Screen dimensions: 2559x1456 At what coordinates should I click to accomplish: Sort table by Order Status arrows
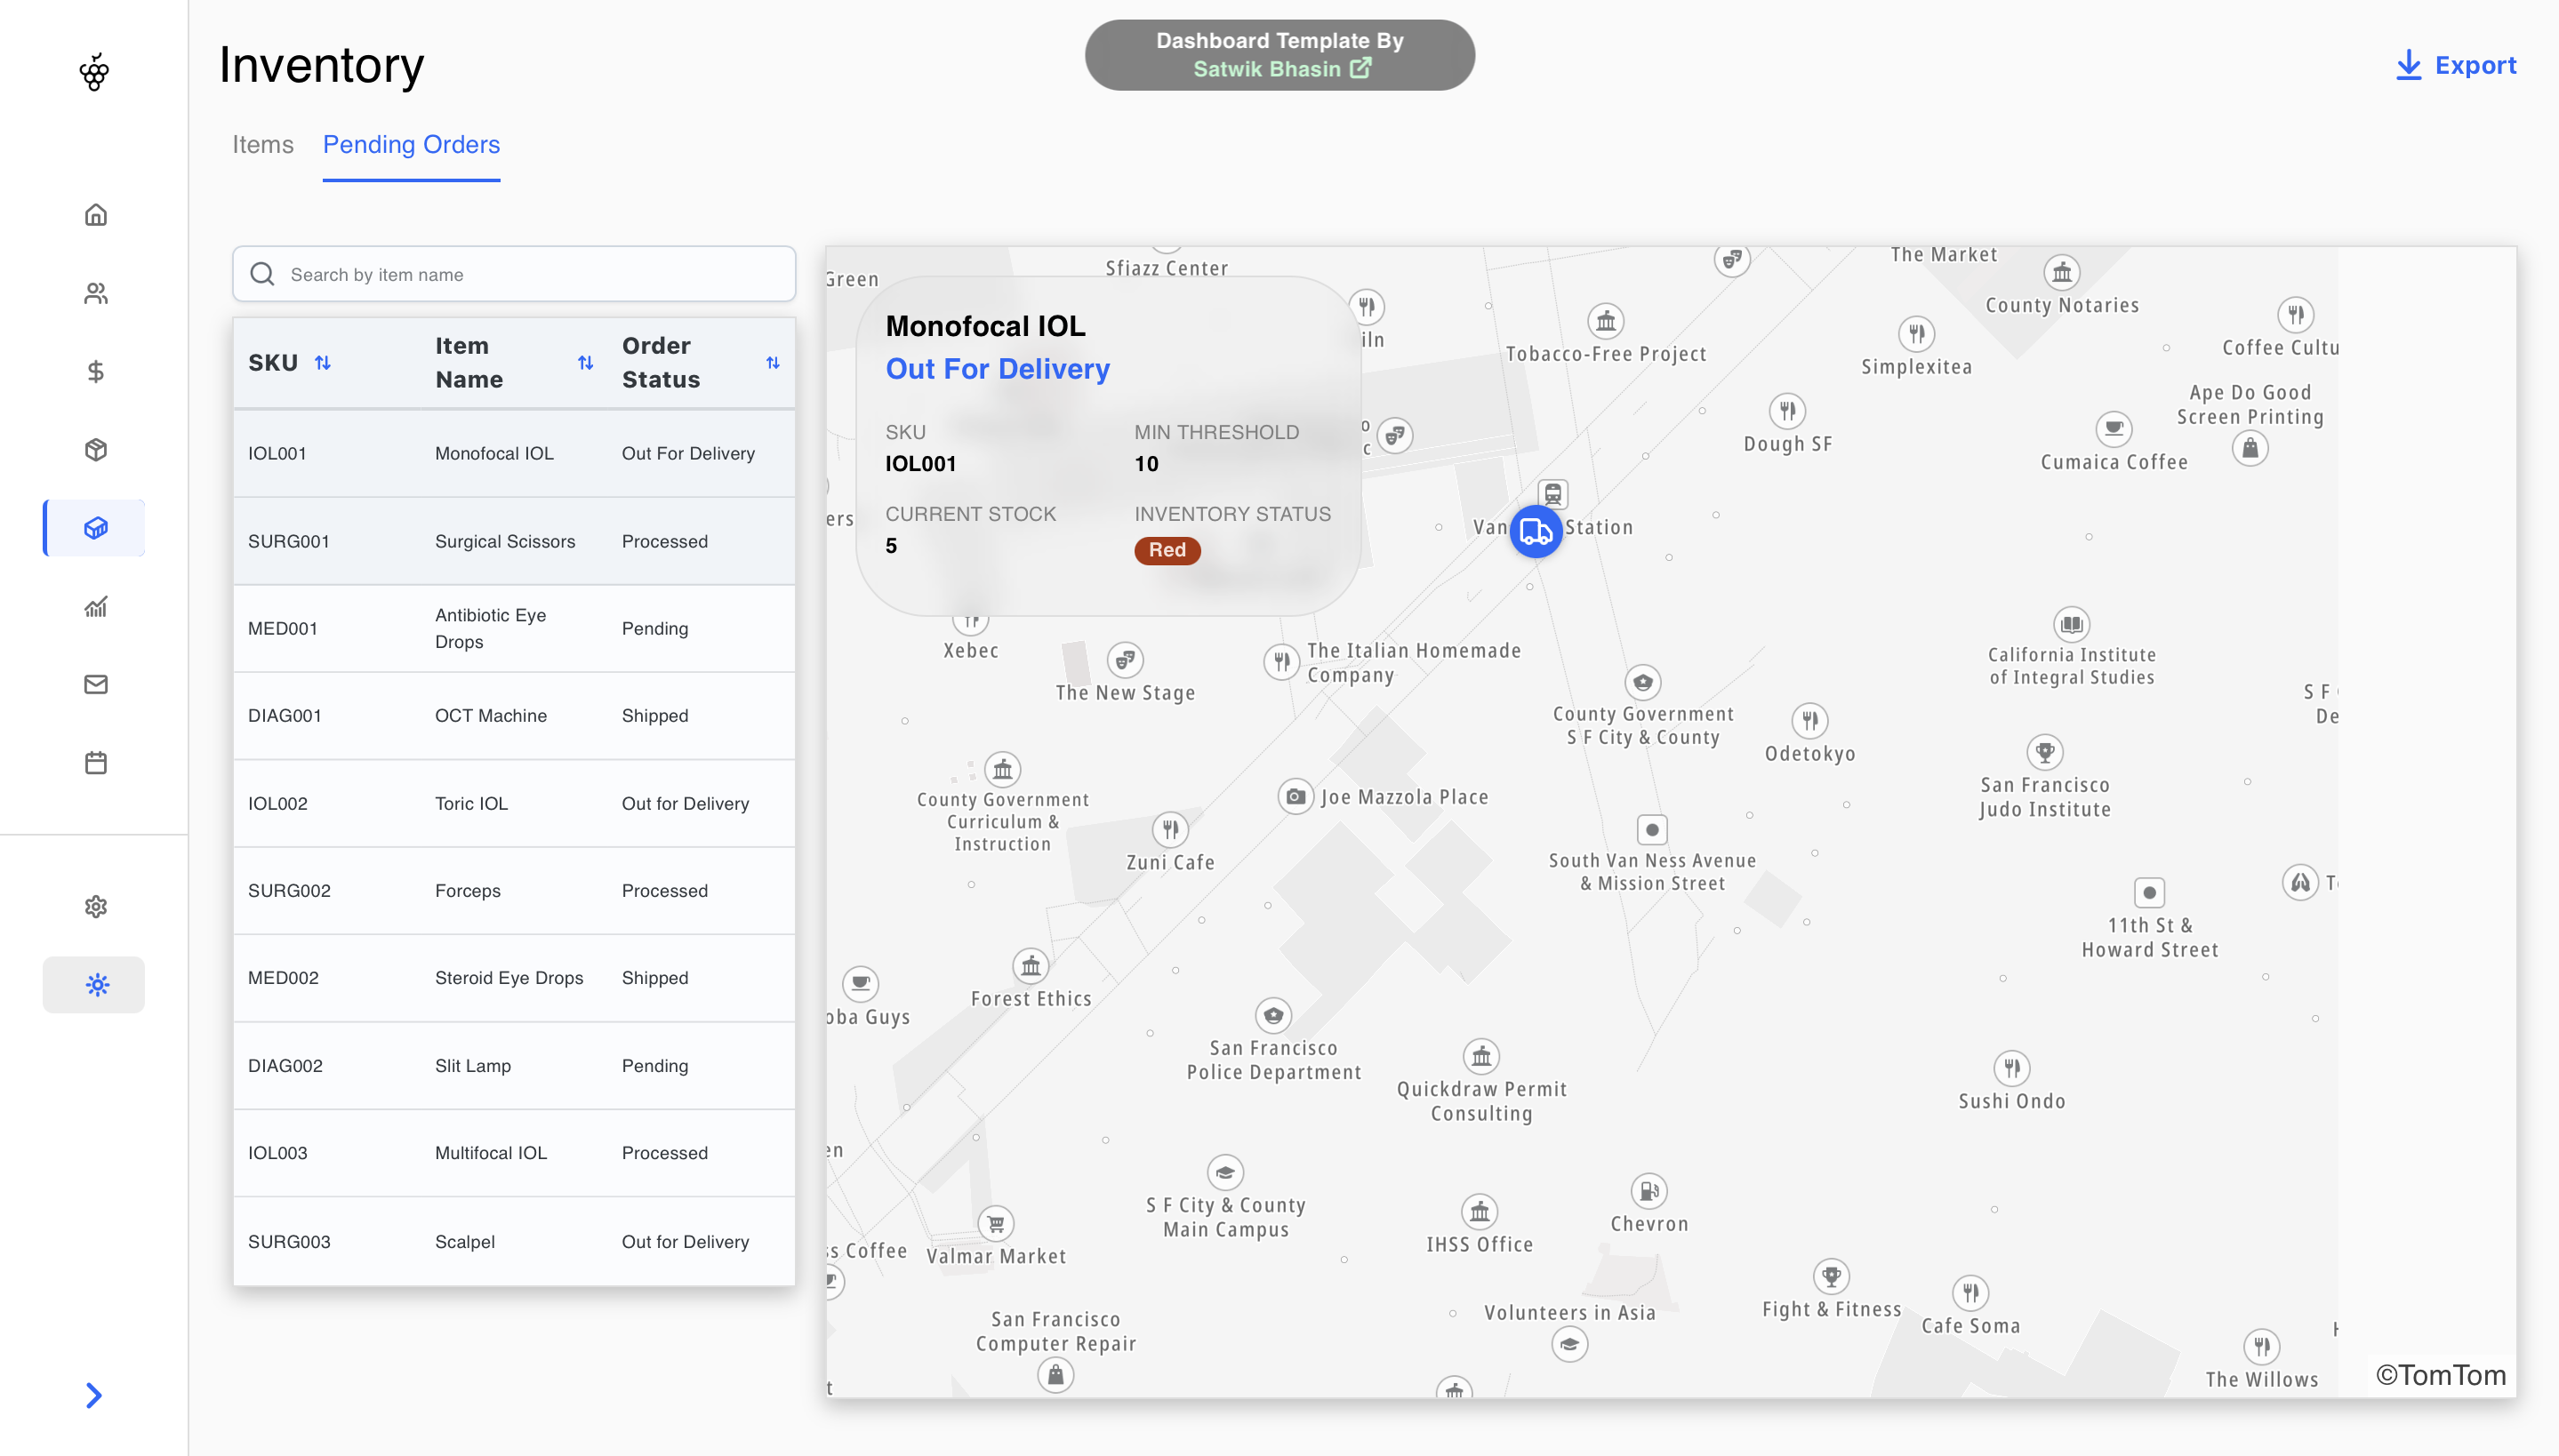[772, 363]
